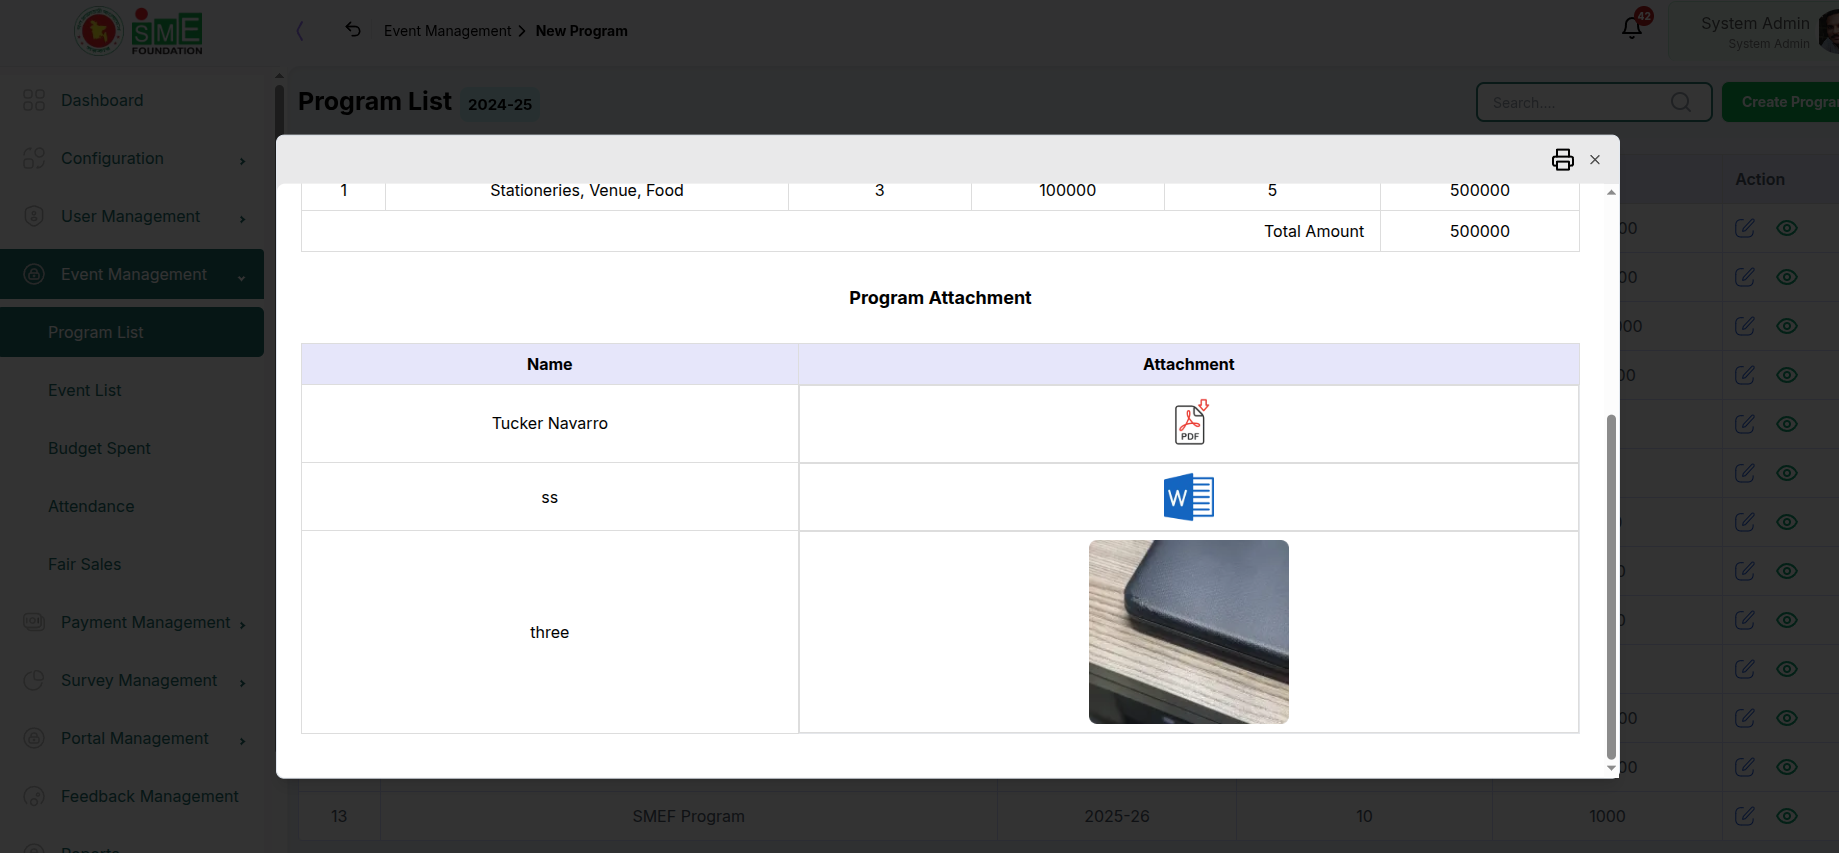This screenshot has height=853, width=1839.
Task: Open the notifications bell
Action: click(x=1632, y=28)
